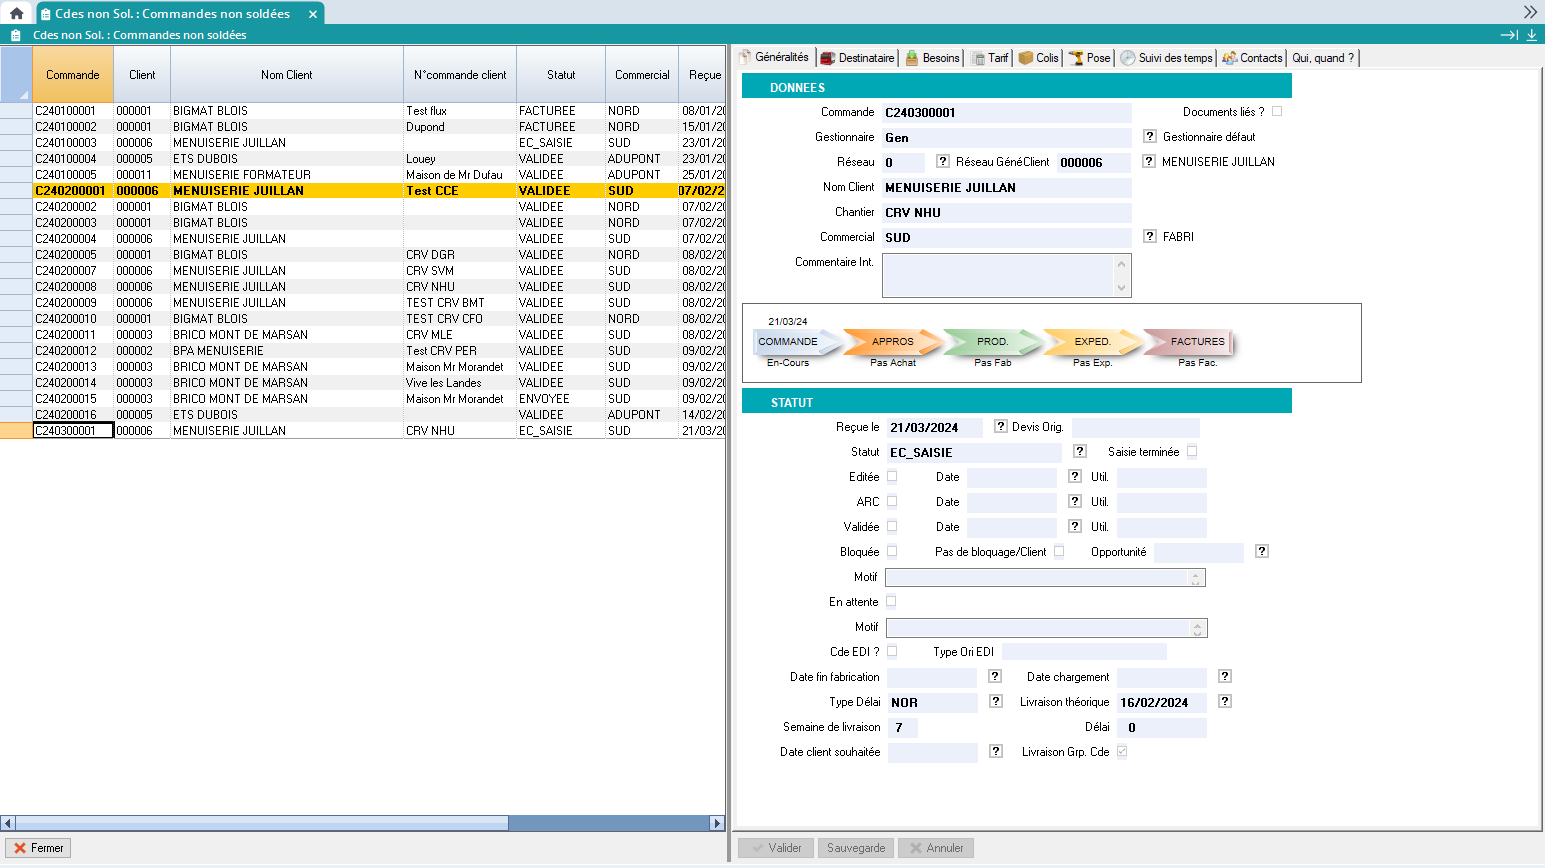The height and width of the screenshot is (868, 1545).
Task: Open the lookup icon beside Livraison théorique
Action: 1225,701
